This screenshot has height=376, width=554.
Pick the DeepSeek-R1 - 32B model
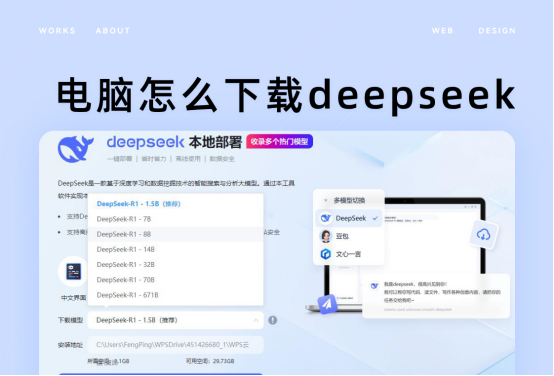coord(176,265)
